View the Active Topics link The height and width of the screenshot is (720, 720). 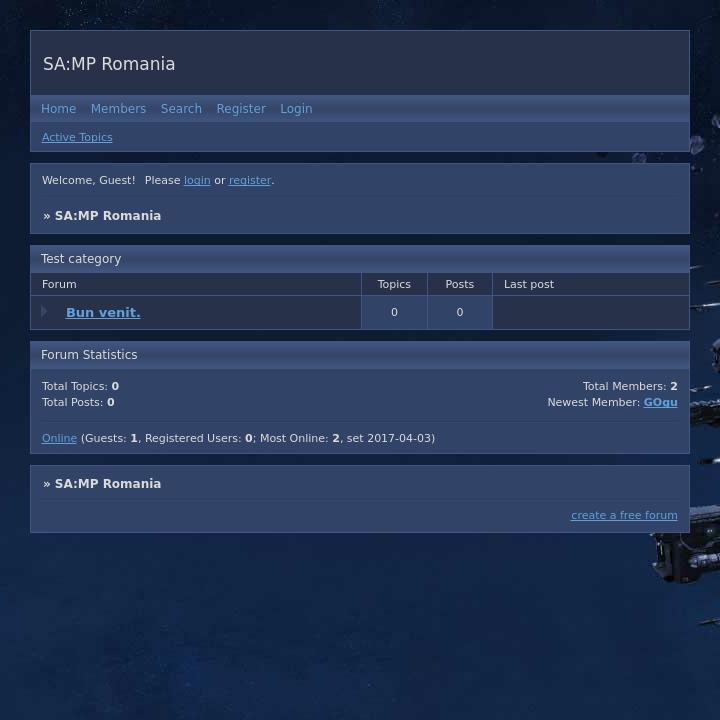pyautogui.click(x=77, y=137)
